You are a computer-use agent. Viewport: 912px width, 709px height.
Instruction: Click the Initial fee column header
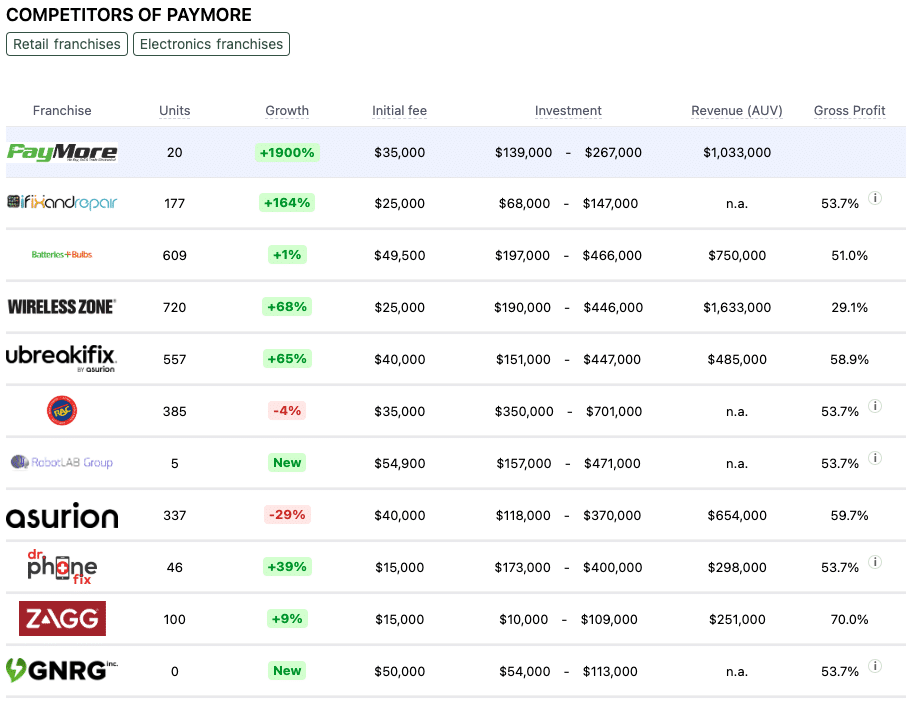pos(400,111)
